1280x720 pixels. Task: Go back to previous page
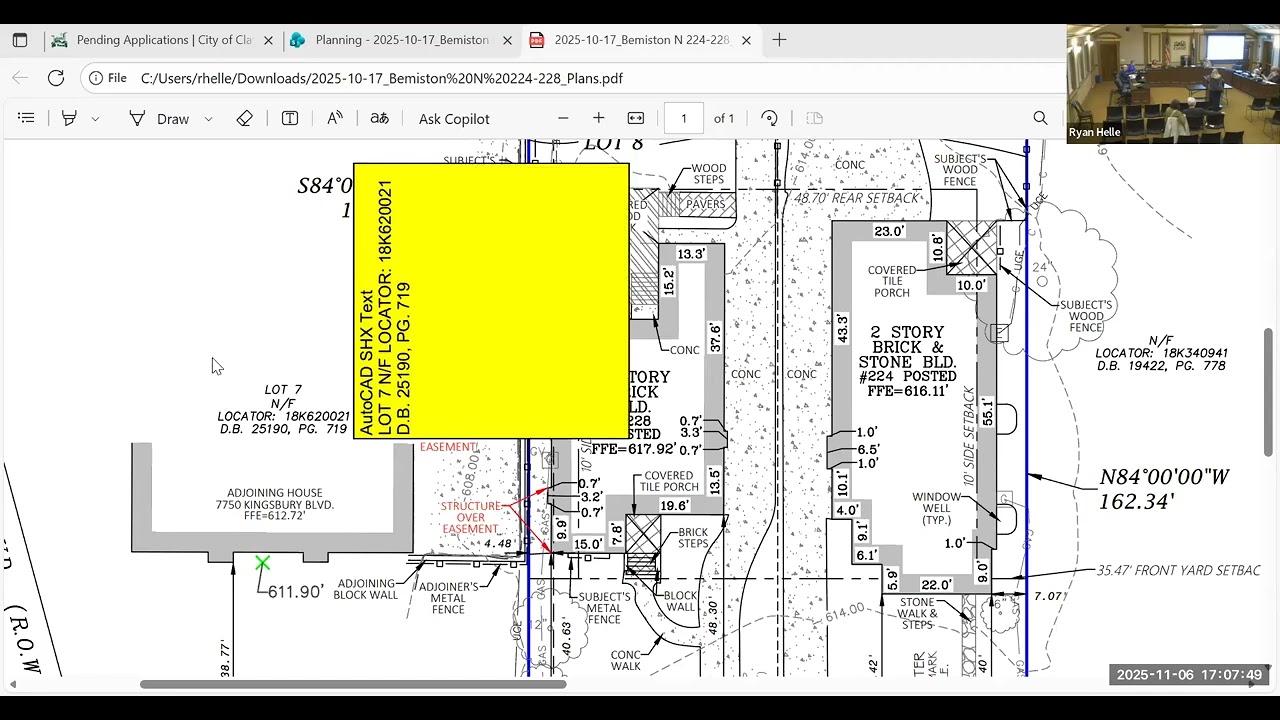[x=20, y=78]
